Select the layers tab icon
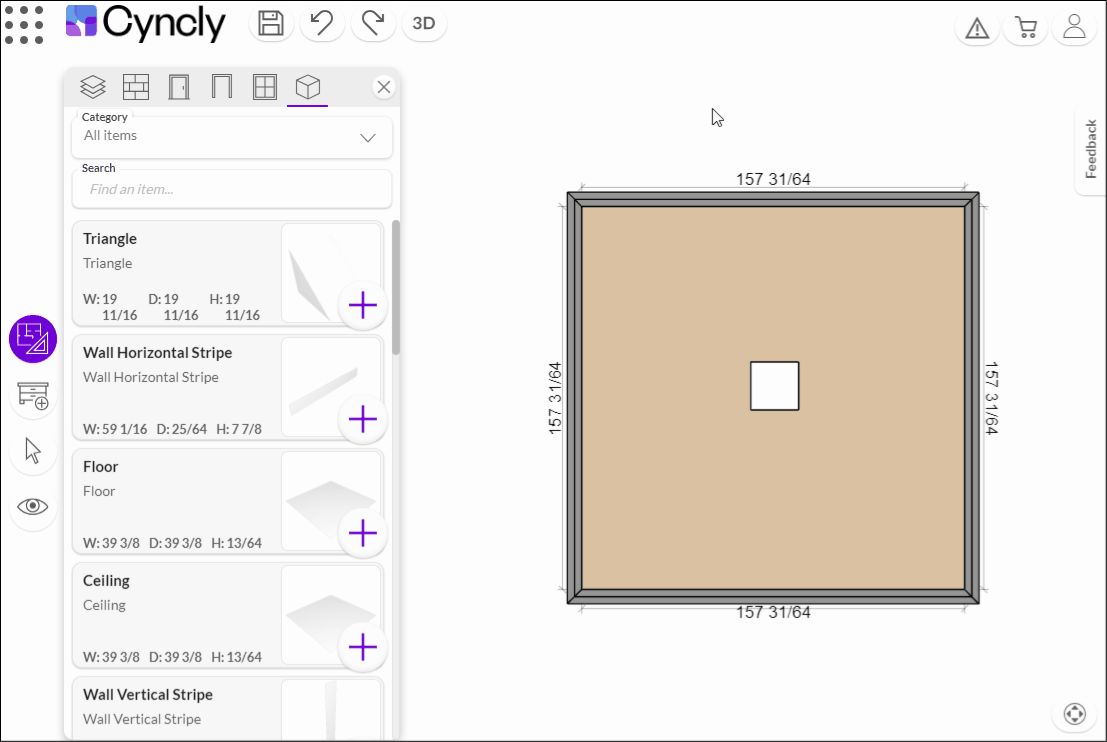 tap(92, 87)
